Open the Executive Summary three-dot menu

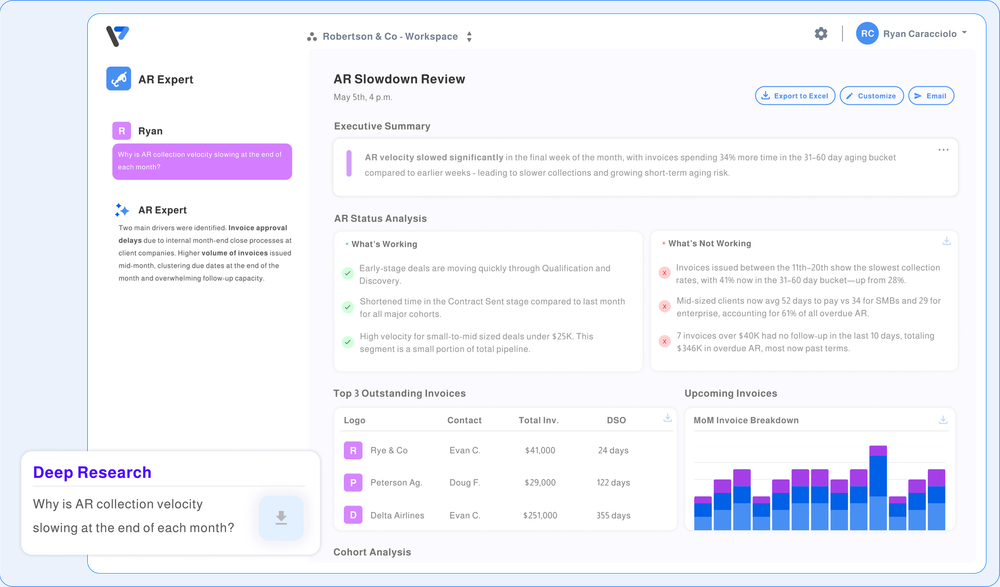(x=943, y=150)
